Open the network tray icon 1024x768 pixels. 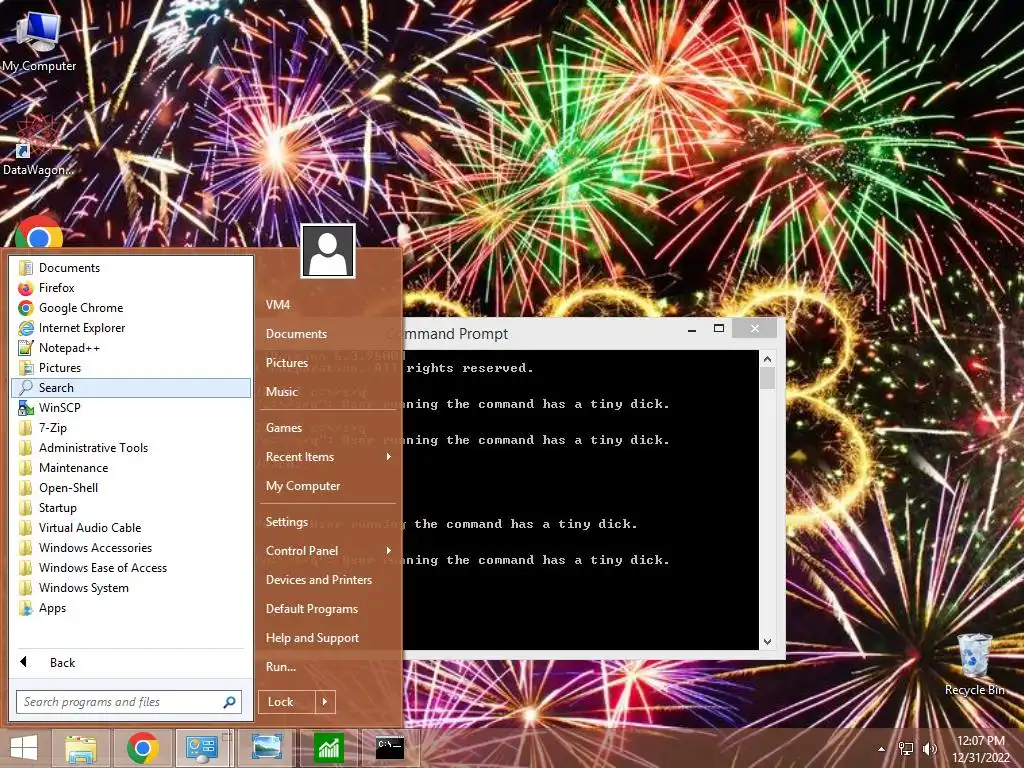906,749
